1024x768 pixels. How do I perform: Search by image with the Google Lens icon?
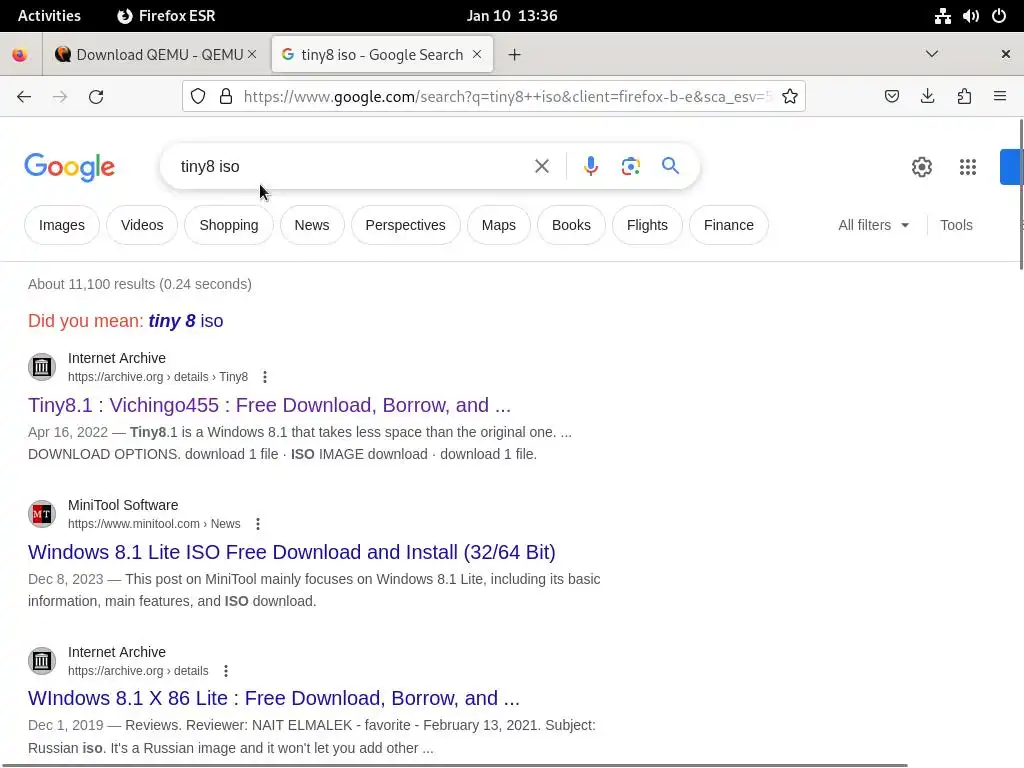[630, 166]
